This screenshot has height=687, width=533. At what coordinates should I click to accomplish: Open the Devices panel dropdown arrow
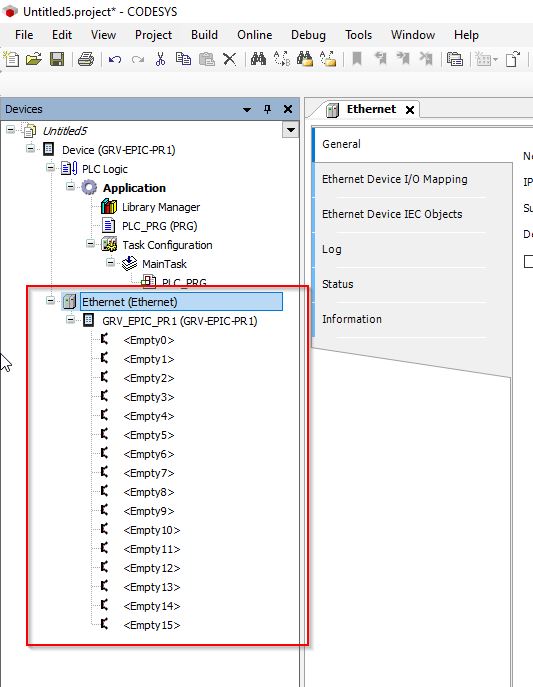247,110
